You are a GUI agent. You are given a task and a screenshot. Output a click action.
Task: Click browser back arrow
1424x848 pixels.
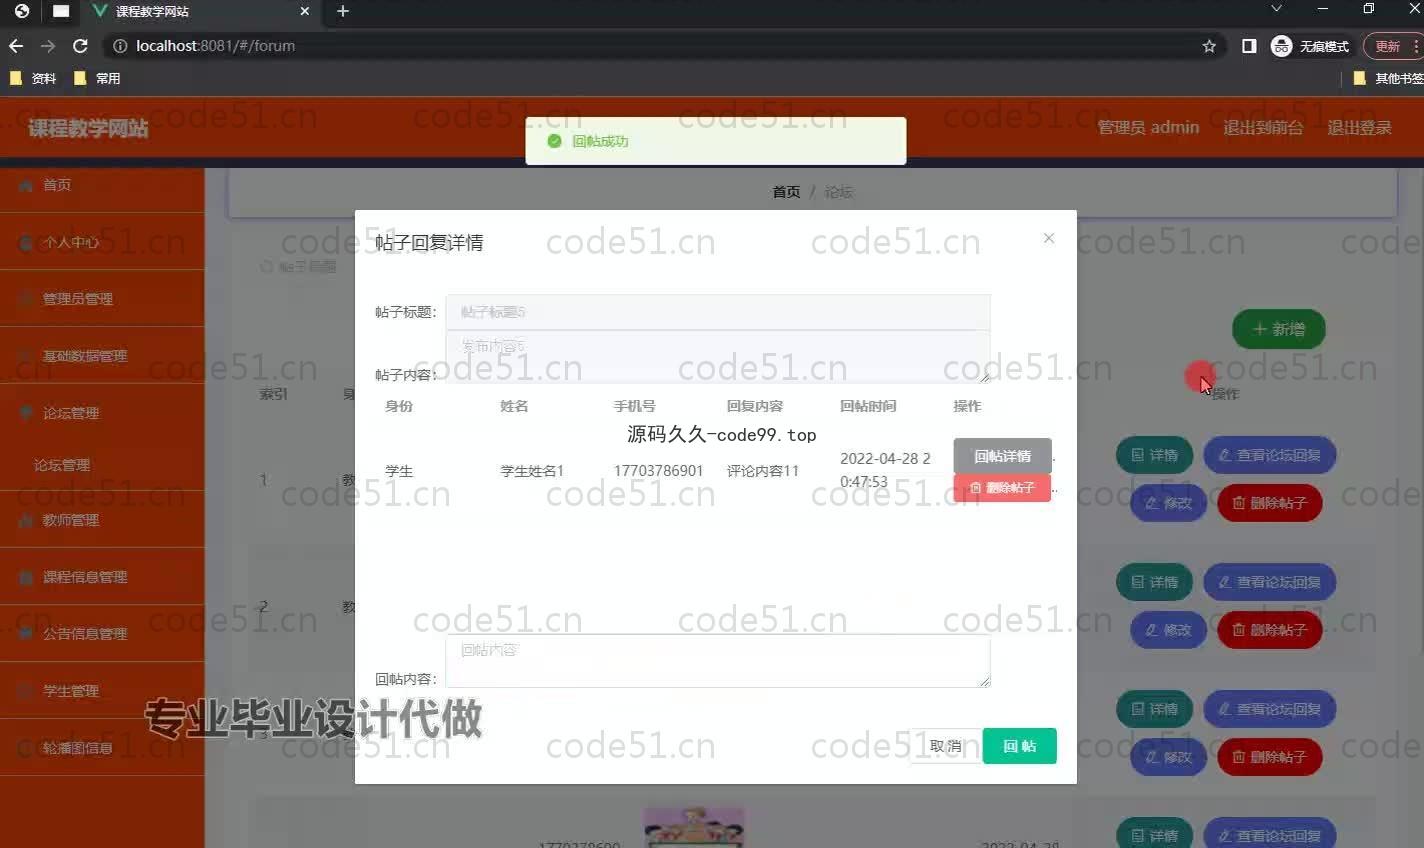(16, 46)
